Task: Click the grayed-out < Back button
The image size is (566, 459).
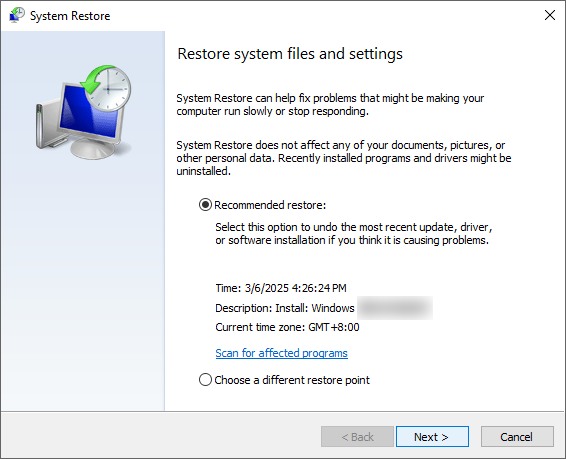Action: [x=357, y=437]
